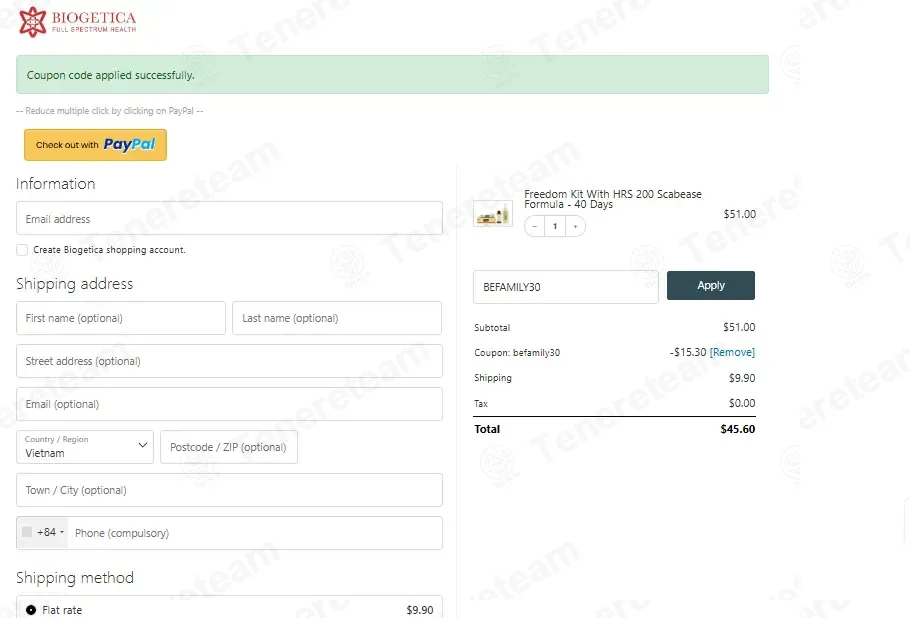This screenshot has width=910, height=618.
Task: Focus the Email address field under Information
Action: coord(229,219)
